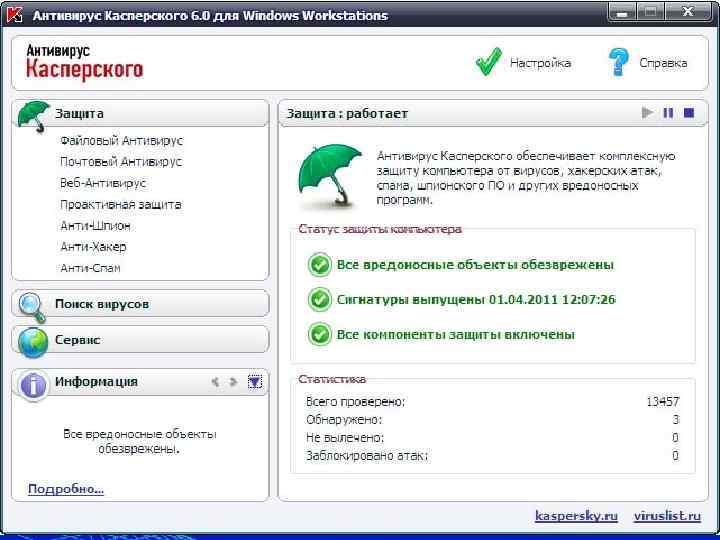Open the kaspersky.ru link

pyautogui.click(x=576, y=516)
